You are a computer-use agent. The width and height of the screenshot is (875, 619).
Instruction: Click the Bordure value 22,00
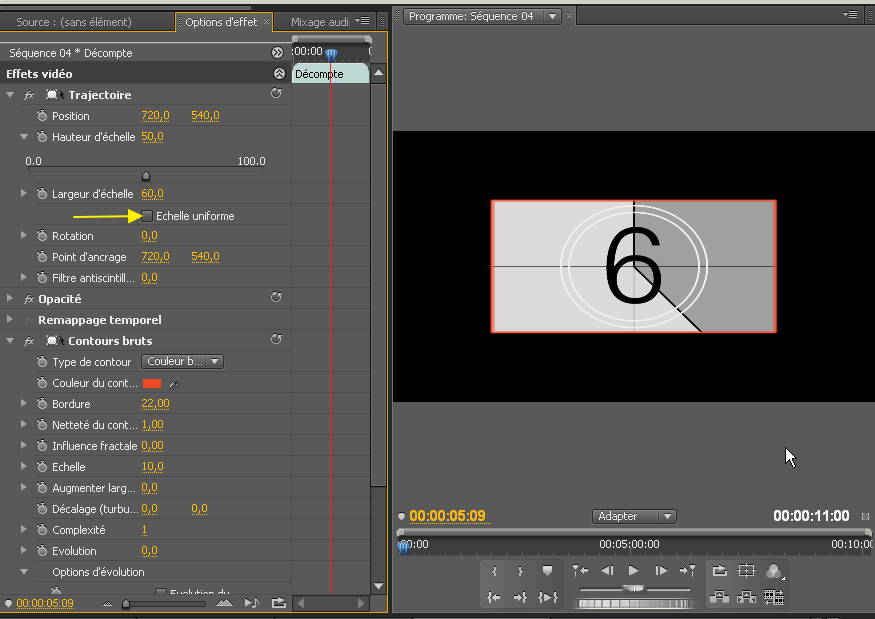coord(155,404)
